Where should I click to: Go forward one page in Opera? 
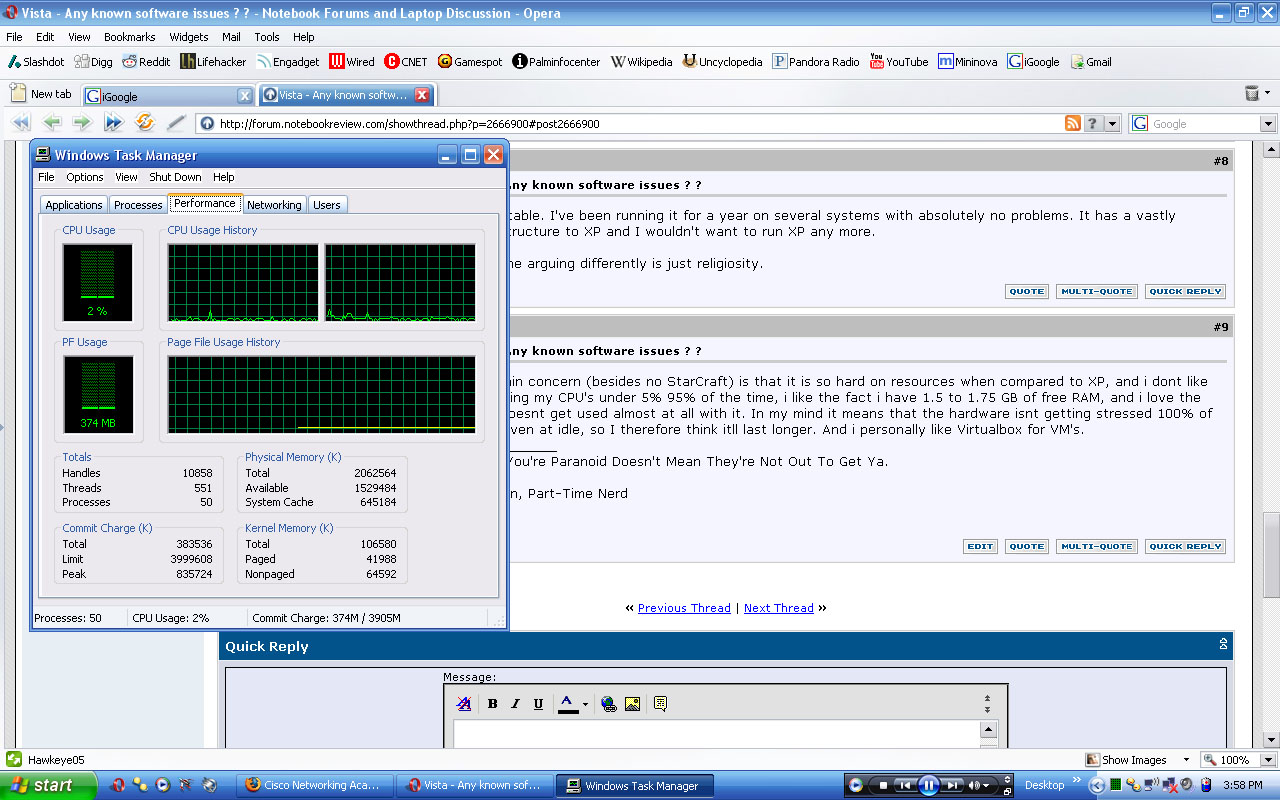pos(82,123)
